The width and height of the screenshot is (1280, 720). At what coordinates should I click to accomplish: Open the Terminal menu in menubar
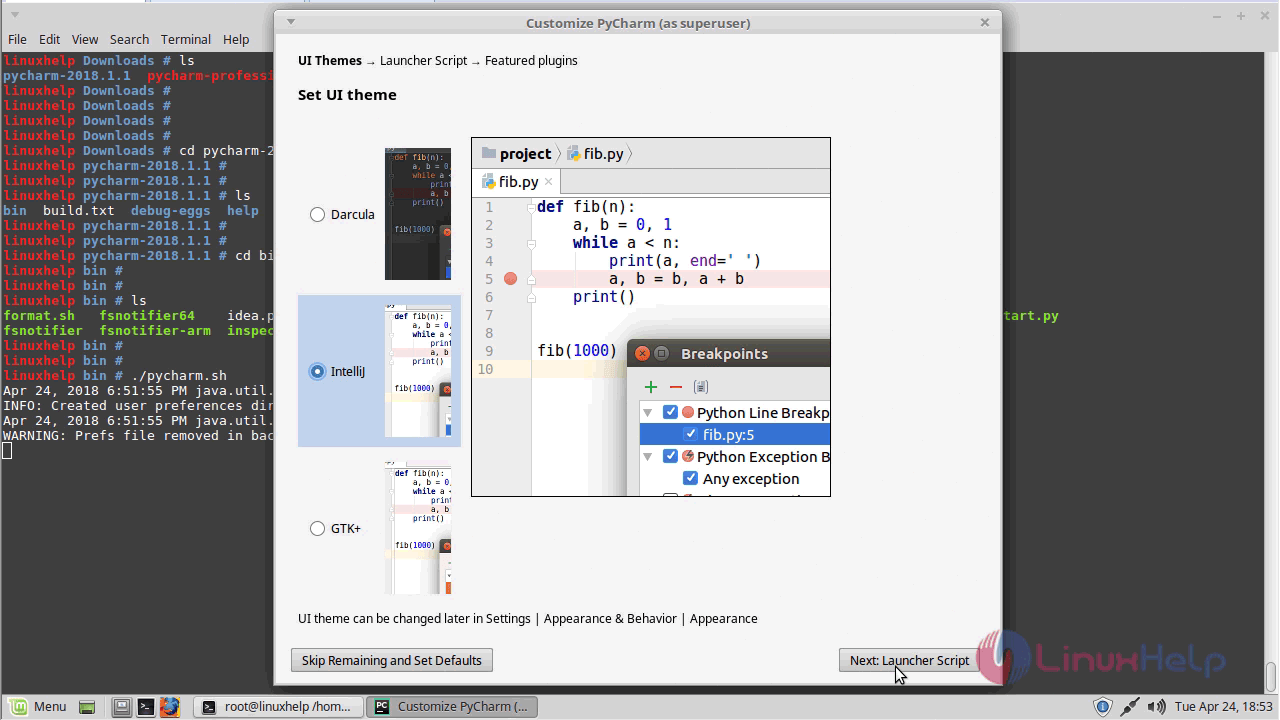[x=186, y=39]
